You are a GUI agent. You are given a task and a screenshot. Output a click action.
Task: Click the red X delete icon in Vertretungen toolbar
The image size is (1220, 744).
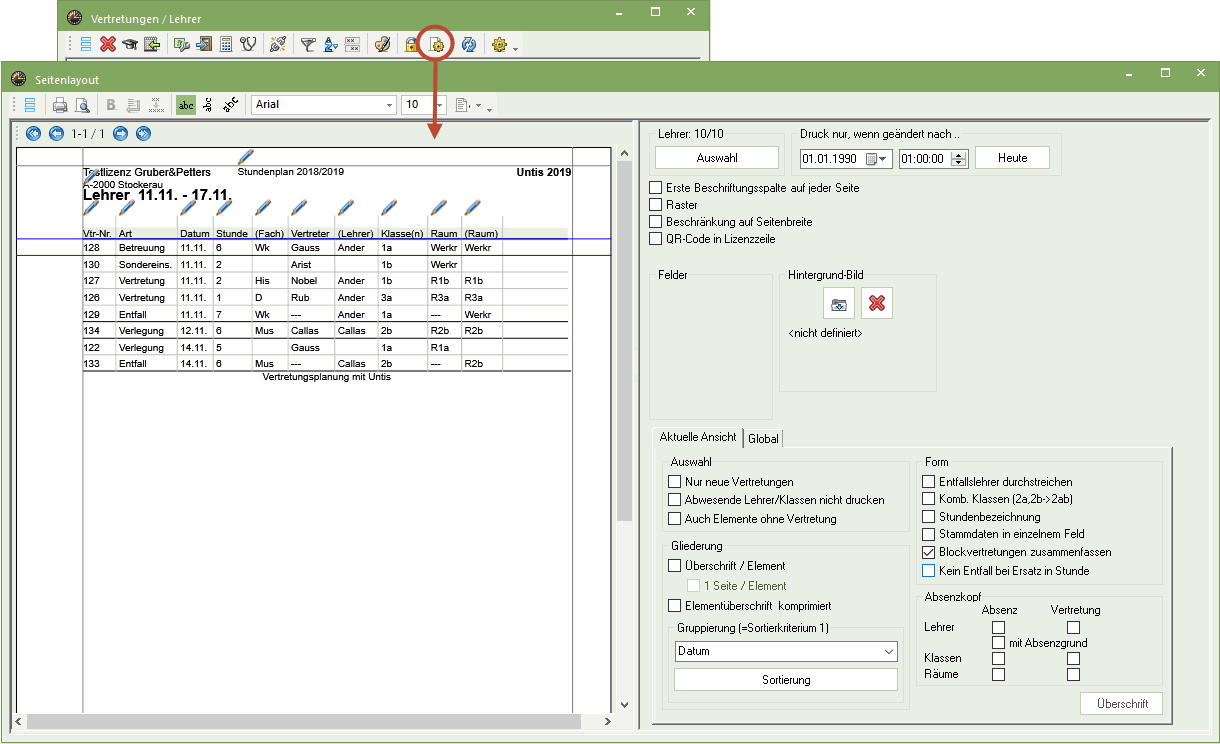coord(108,44)
